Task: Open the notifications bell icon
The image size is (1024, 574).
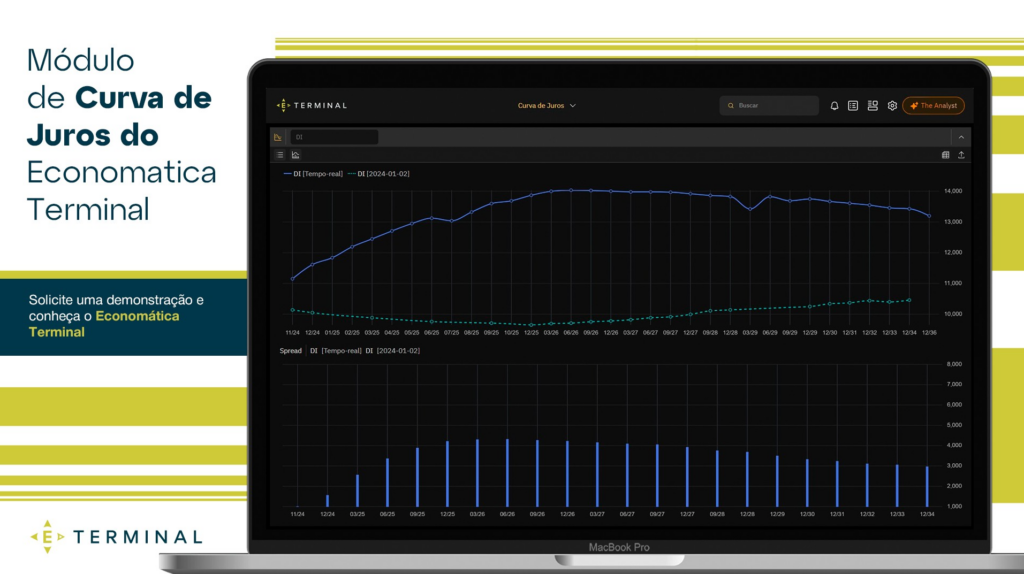Action: 834,106
